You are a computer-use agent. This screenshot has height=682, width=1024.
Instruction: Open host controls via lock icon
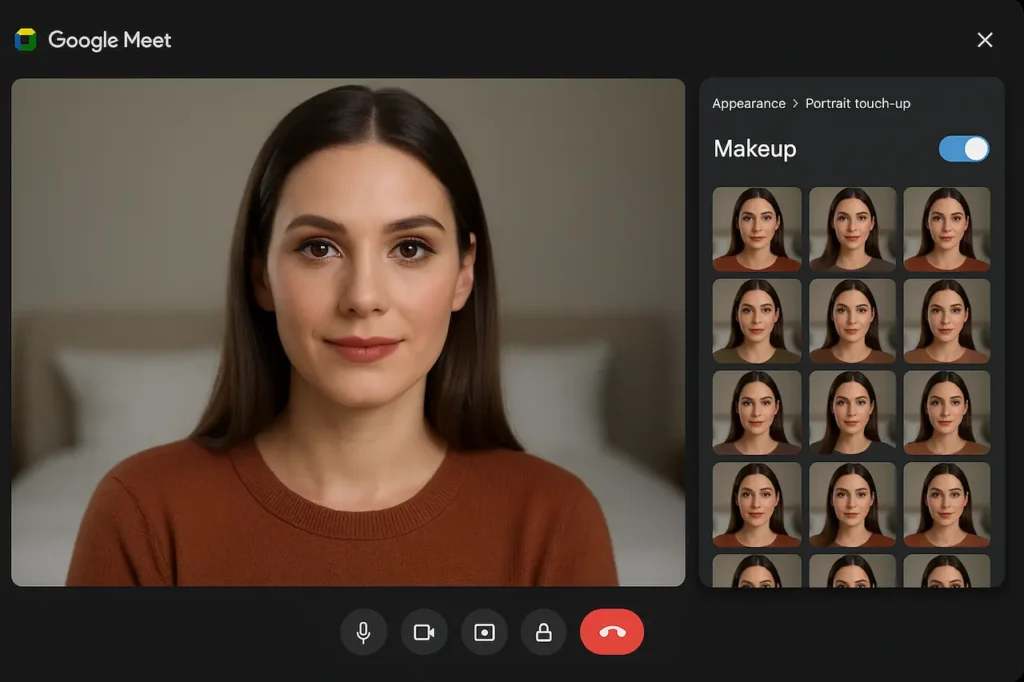(x=544, y=632)
